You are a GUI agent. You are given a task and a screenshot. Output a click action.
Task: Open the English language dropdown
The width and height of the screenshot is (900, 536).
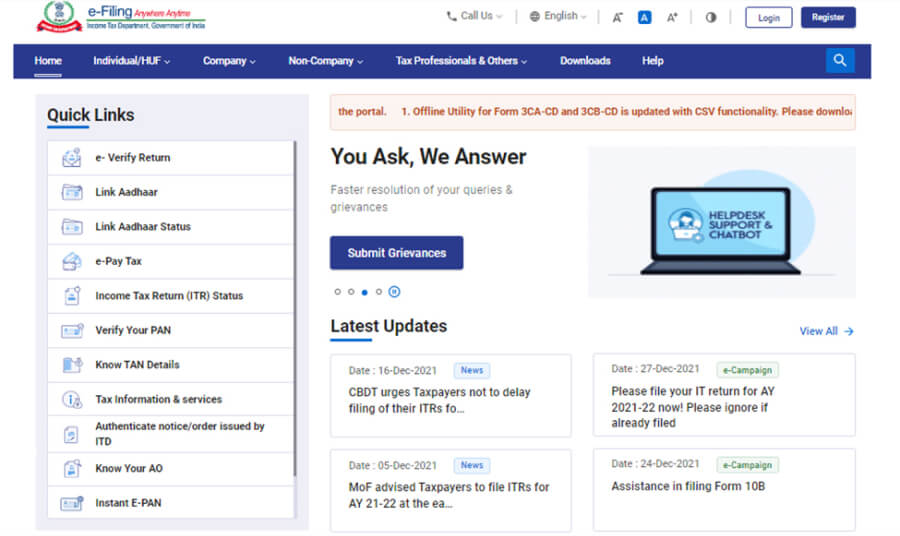(558, 16)
